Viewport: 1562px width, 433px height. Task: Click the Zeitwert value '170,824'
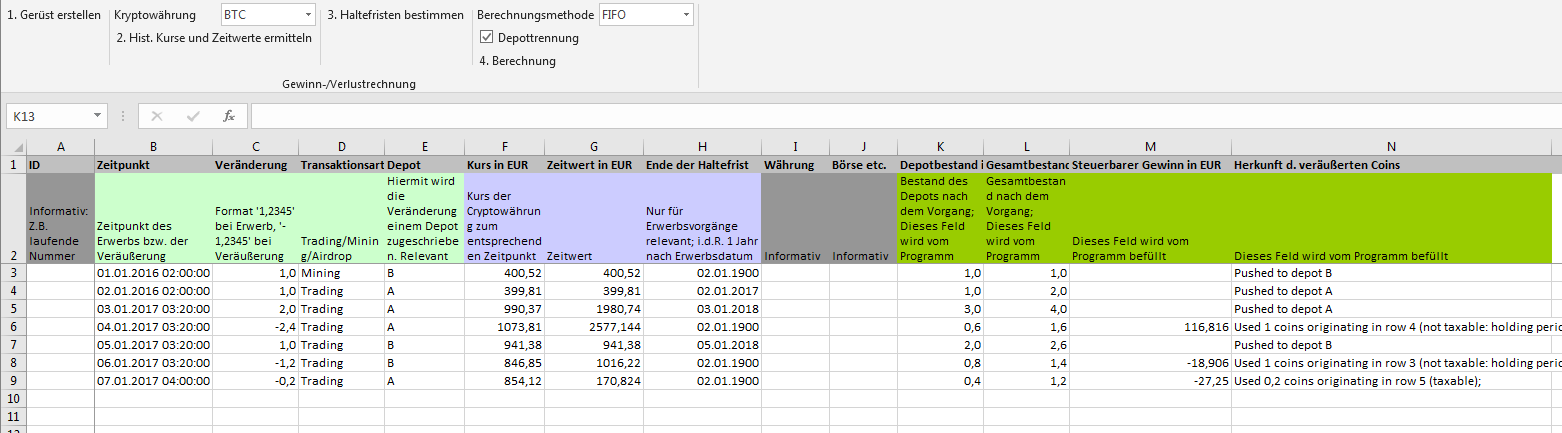[x=594, y=380]
